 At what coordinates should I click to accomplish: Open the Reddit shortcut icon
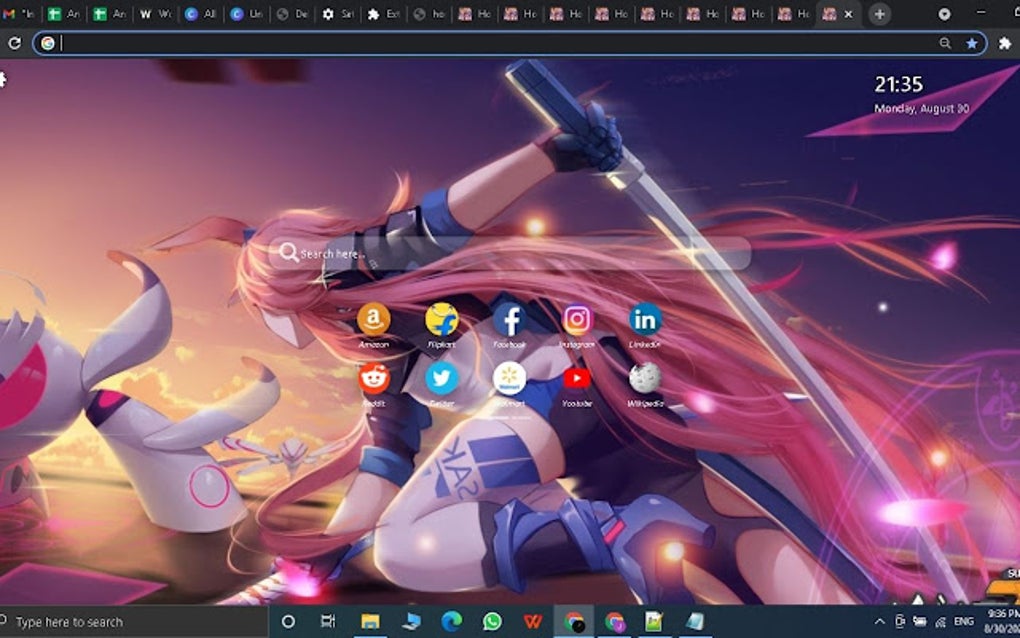[373, 378]
